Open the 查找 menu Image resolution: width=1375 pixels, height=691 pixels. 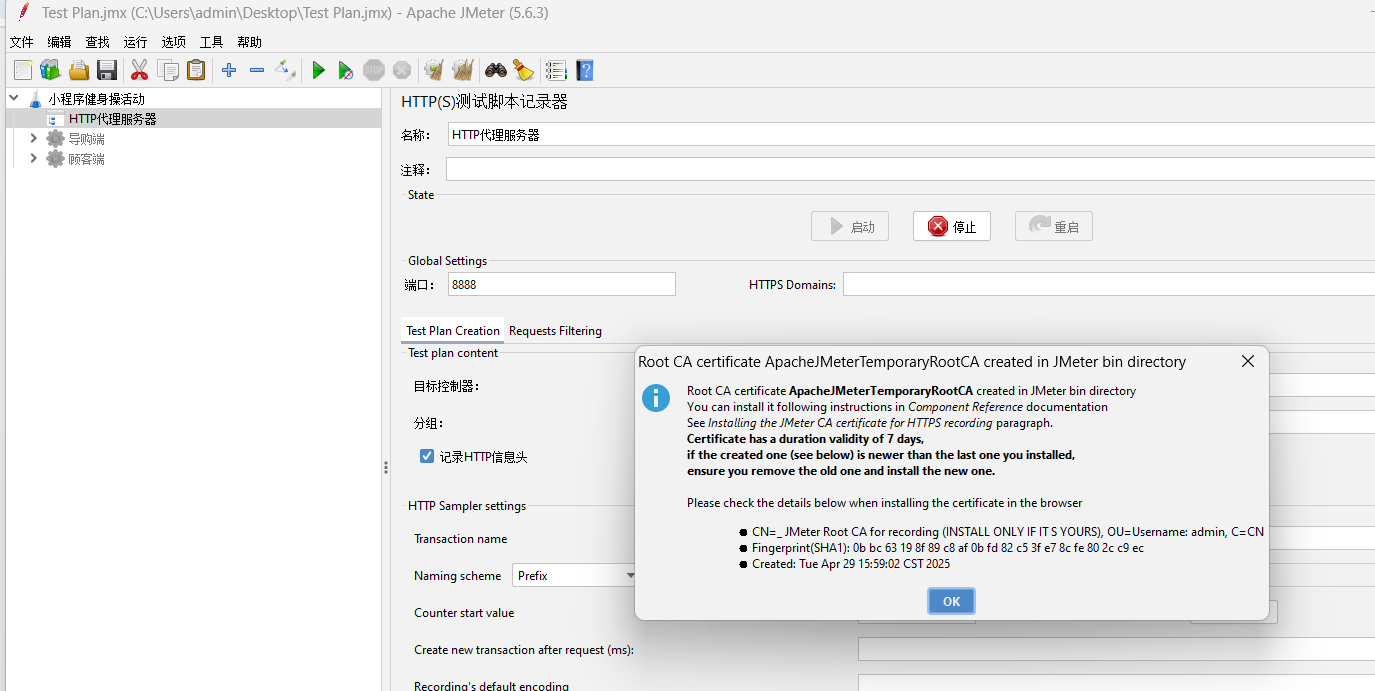pyautogui.click(x=97, y=42)
